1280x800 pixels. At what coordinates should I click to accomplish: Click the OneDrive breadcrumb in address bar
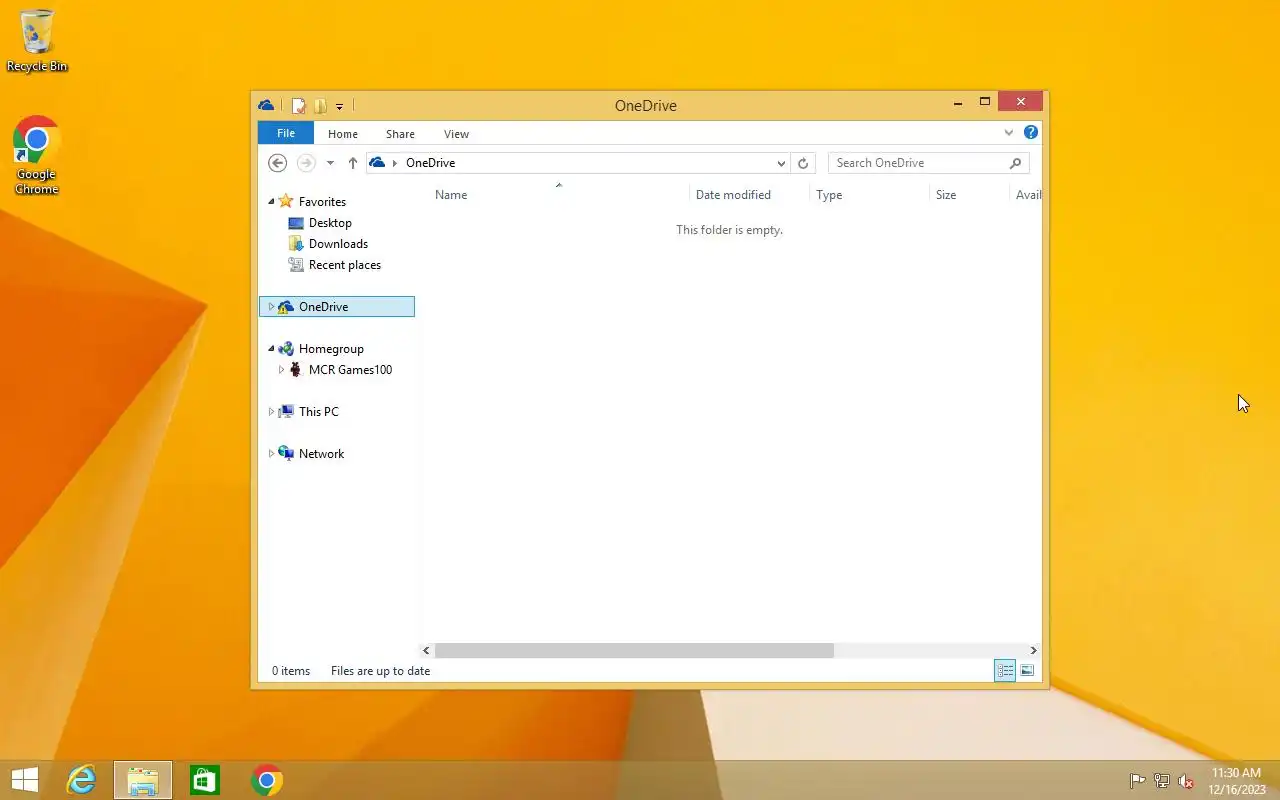click(430, 163)
